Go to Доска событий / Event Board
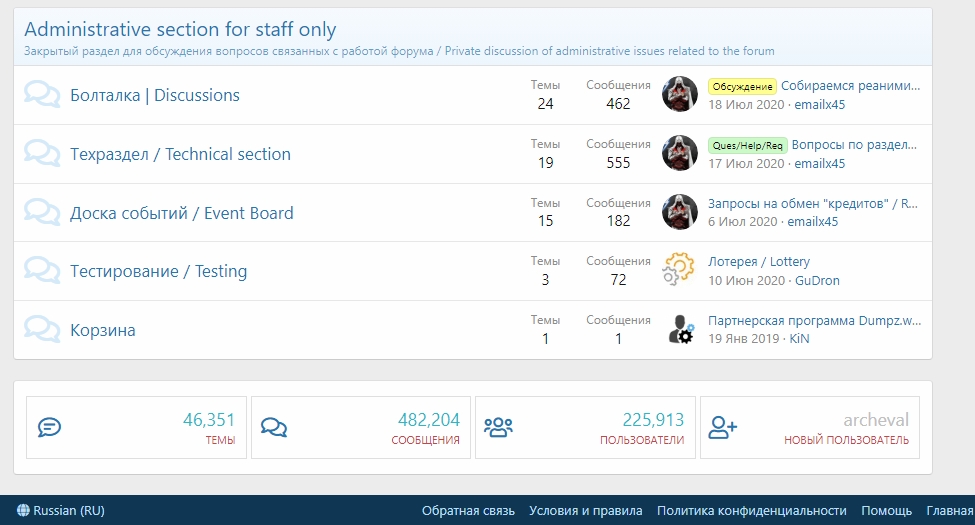This screenshot has width=975, height=525. pos(182,213)
